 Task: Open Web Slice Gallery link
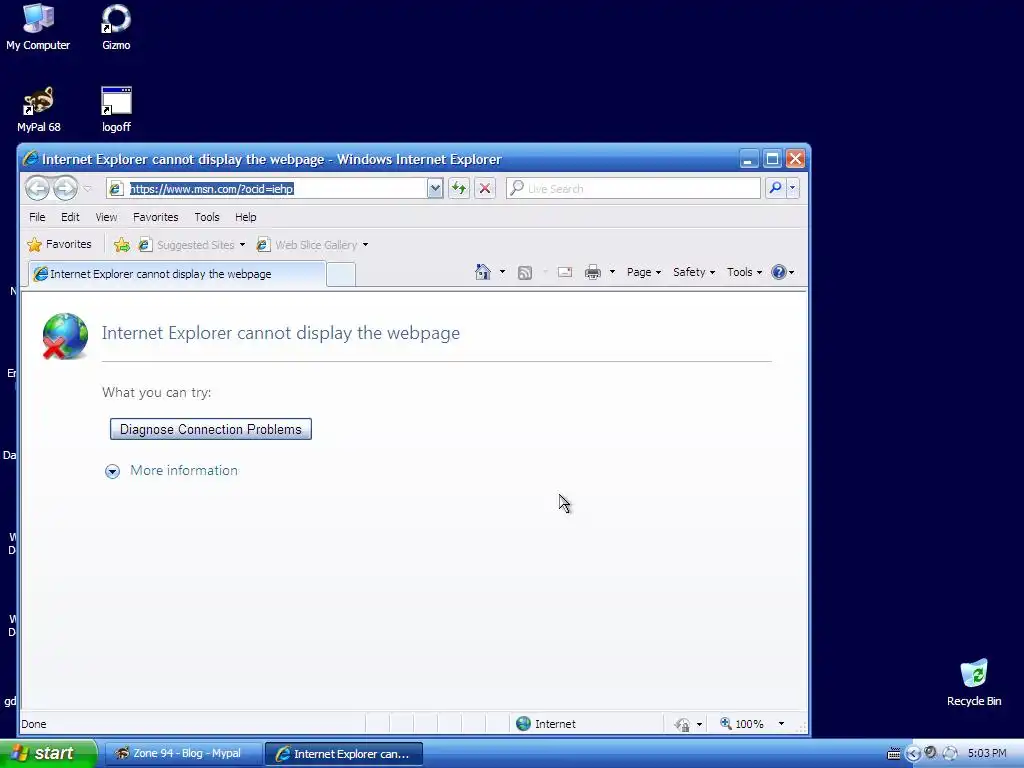(x=307, y=245)
